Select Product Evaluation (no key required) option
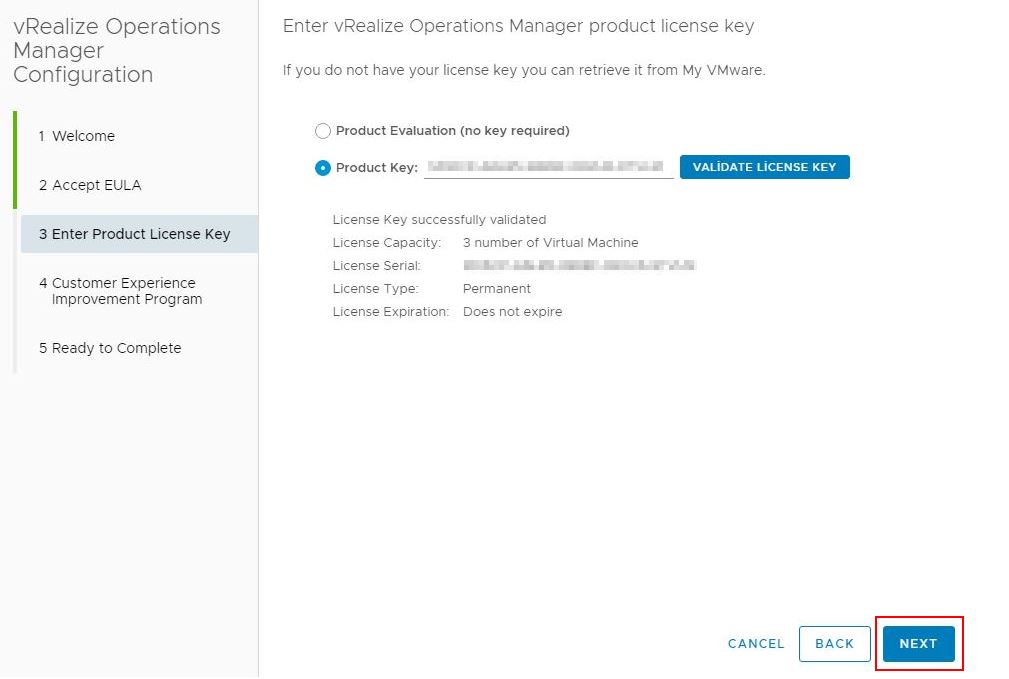 click(322, 131)
